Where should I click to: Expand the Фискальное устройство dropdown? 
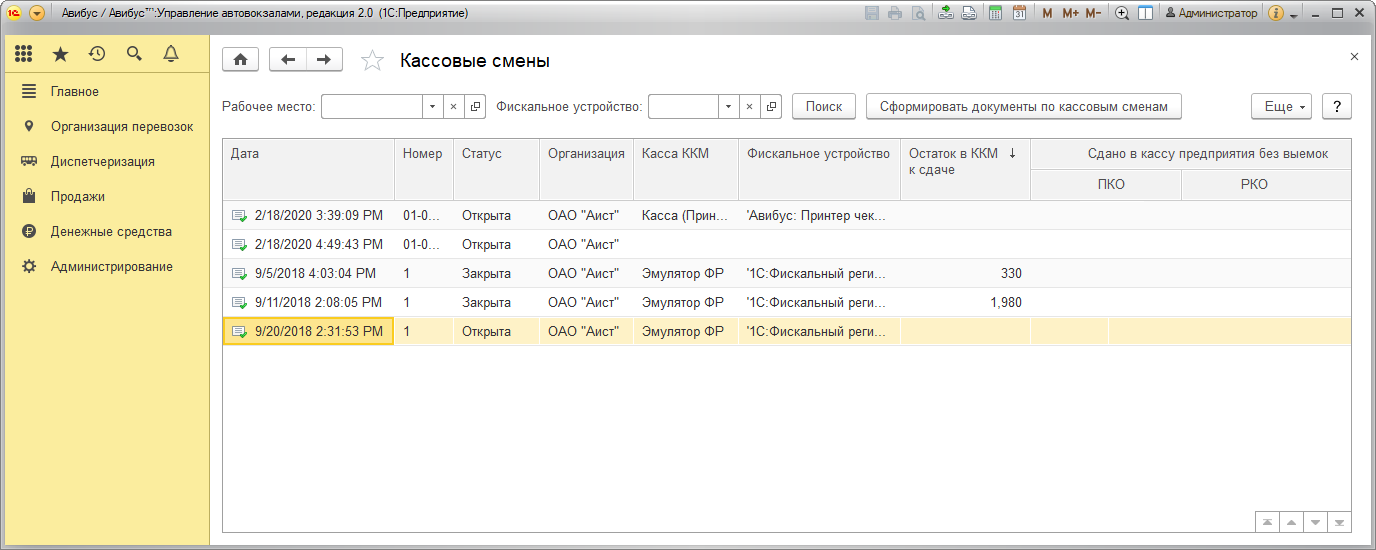(x=729, y=106)
